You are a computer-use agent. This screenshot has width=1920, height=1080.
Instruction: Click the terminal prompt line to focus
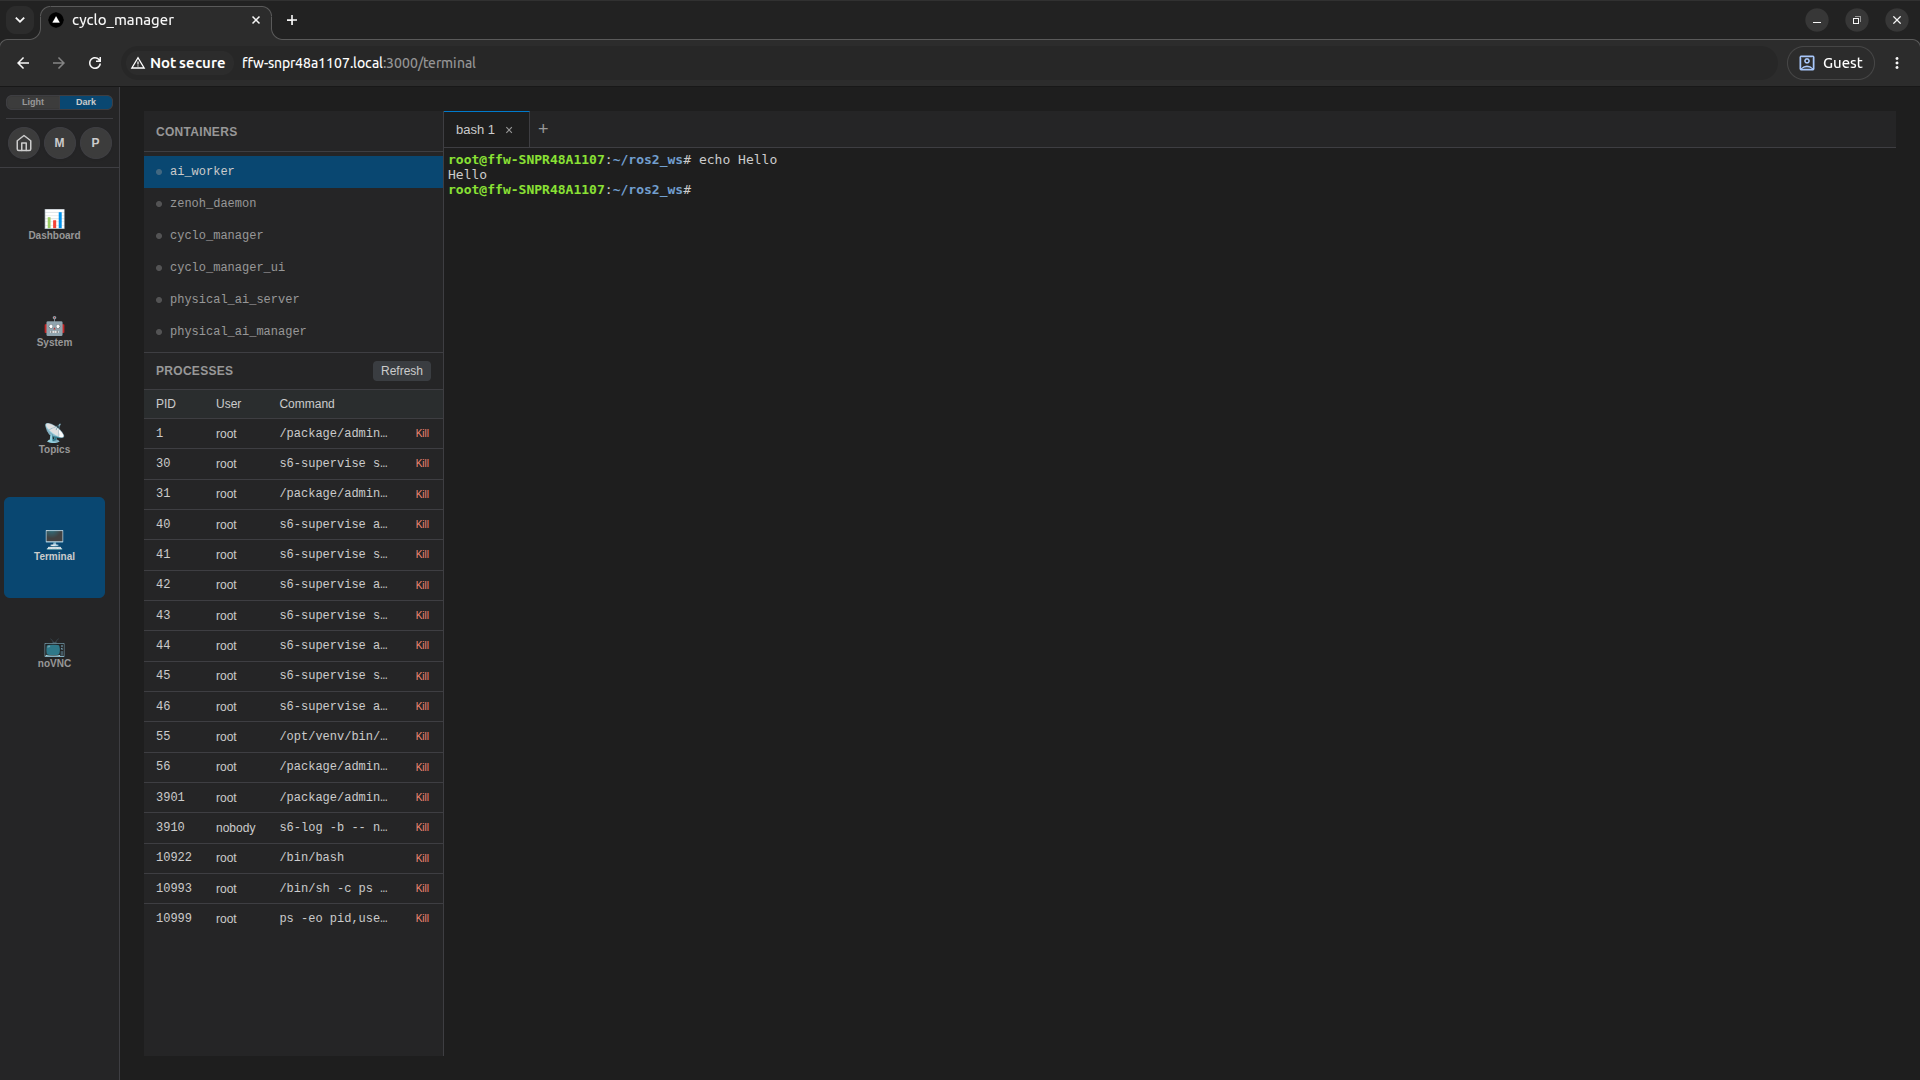tap(570, 190)
